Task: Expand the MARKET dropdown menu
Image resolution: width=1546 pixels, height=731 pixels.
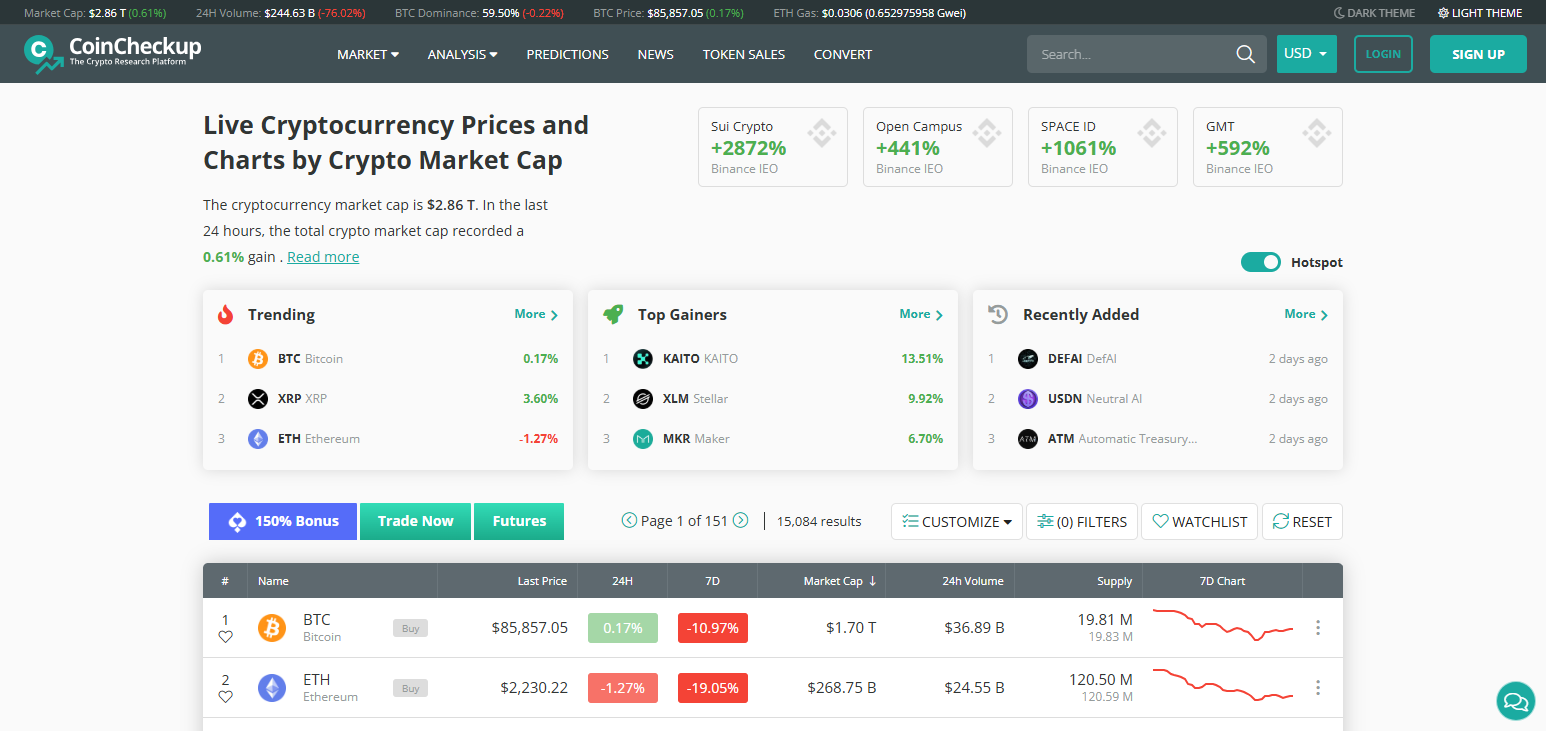Action: tap(367, 54)
